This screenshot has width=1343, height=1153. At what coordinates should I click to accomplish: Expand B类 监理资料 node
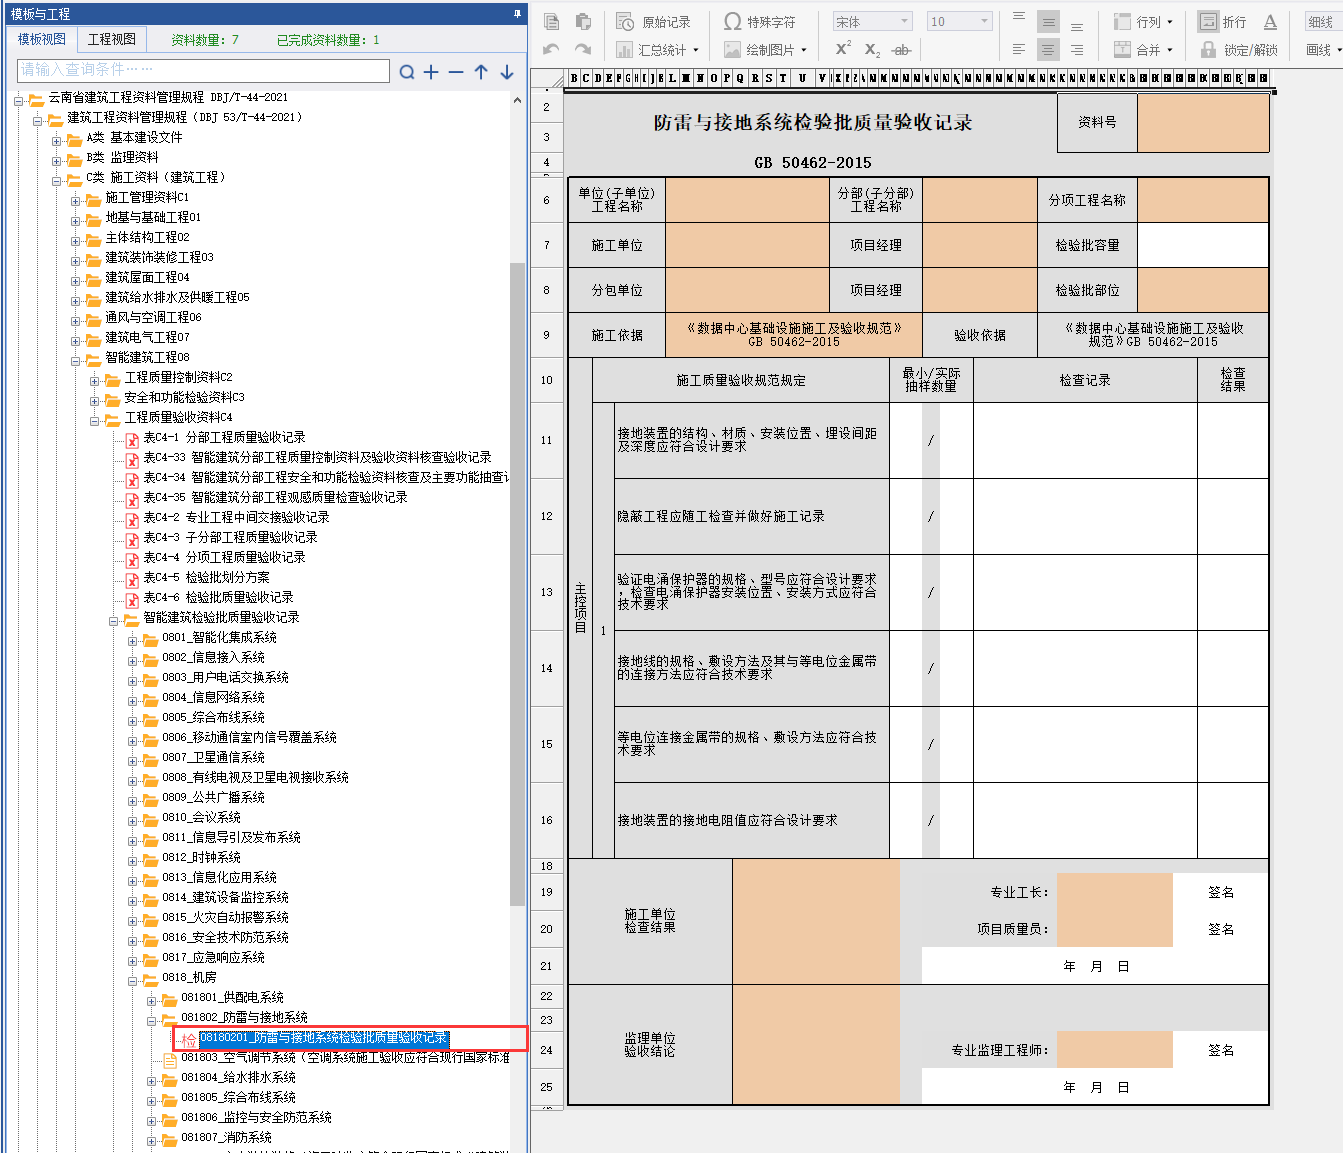coord(58,159)
